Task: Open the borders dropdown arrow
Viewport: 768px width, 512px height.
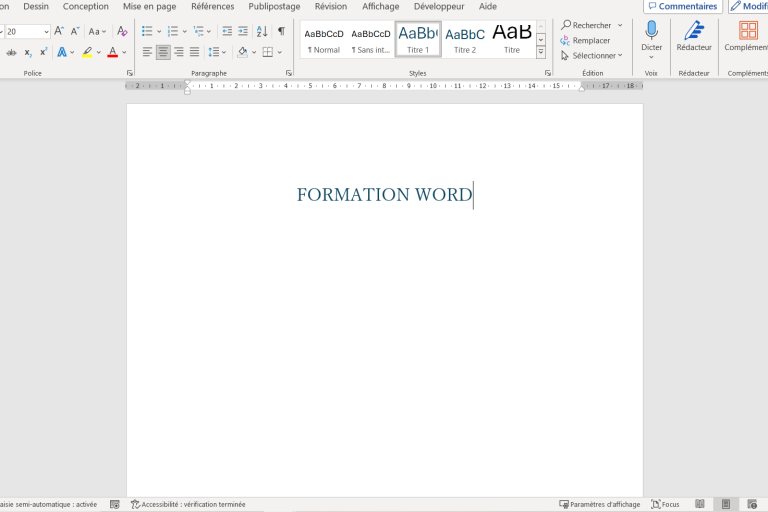Action: point(280,52)
